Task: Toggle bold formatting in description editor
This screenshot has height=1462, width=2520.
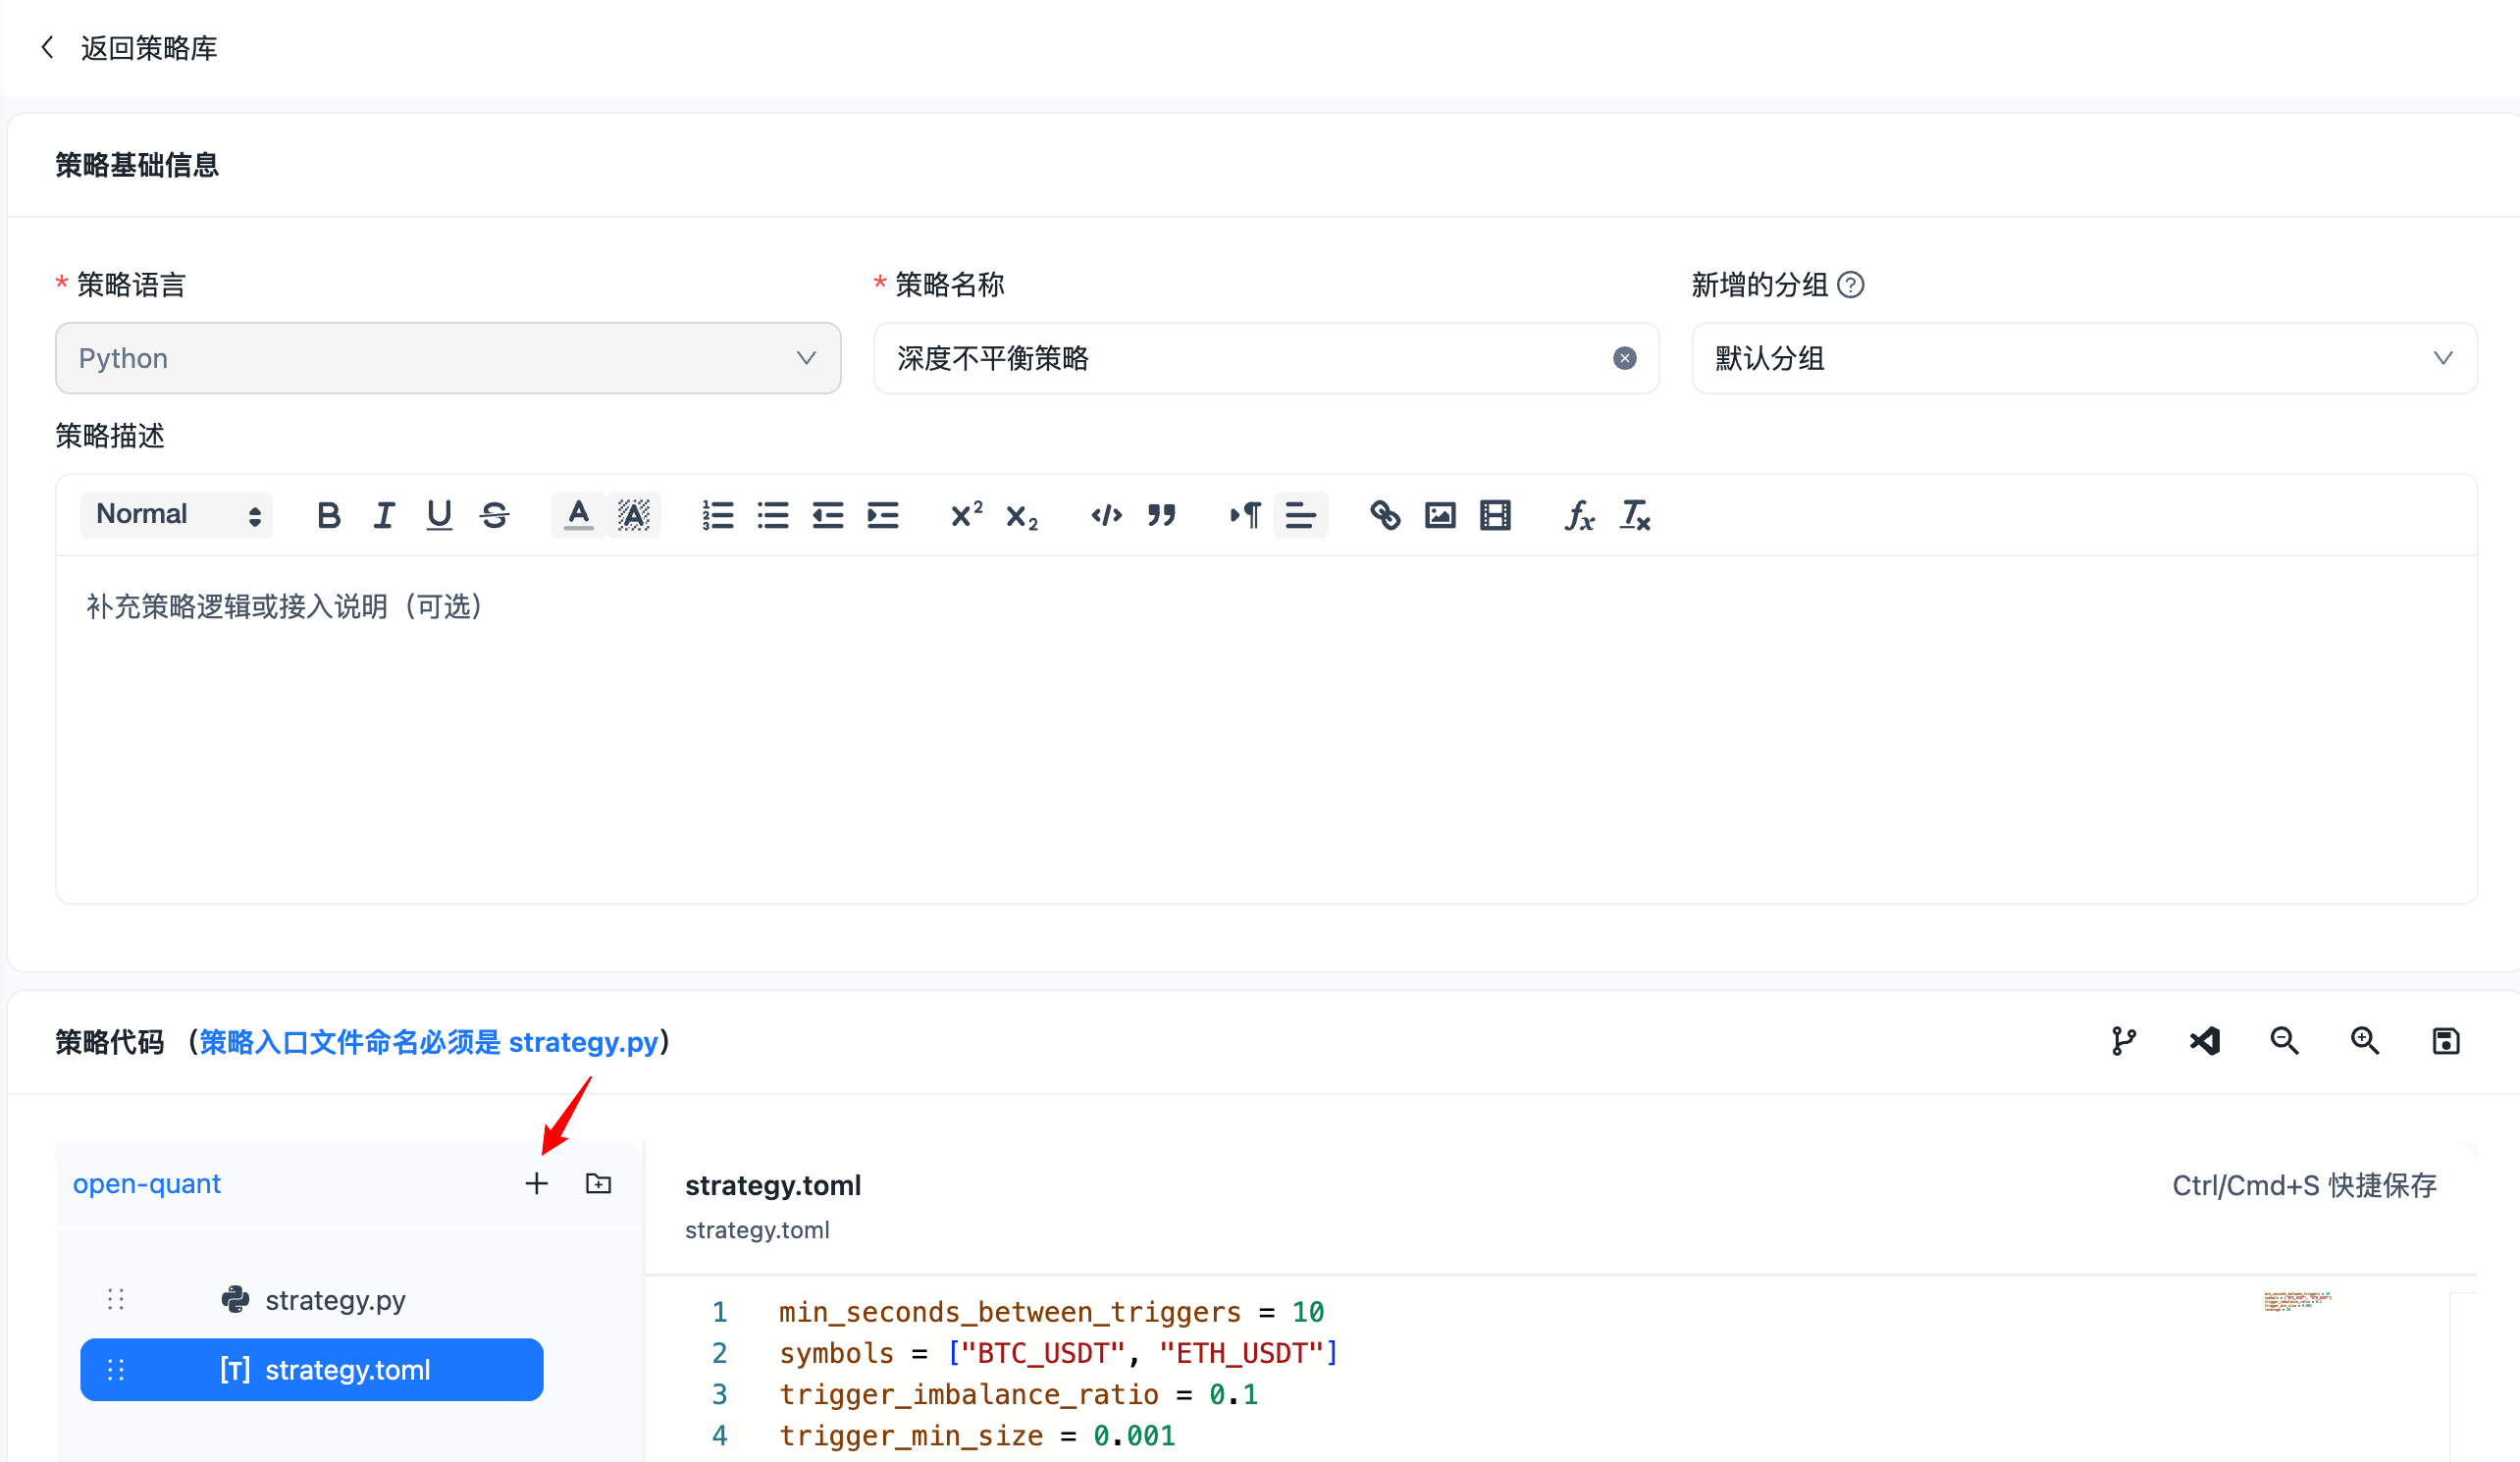Action: [328, 515]
